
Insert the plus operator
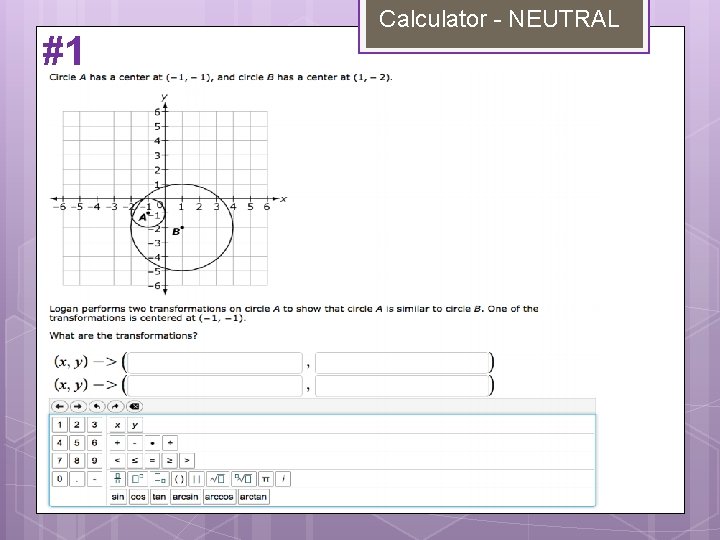[x=118, y=443]
